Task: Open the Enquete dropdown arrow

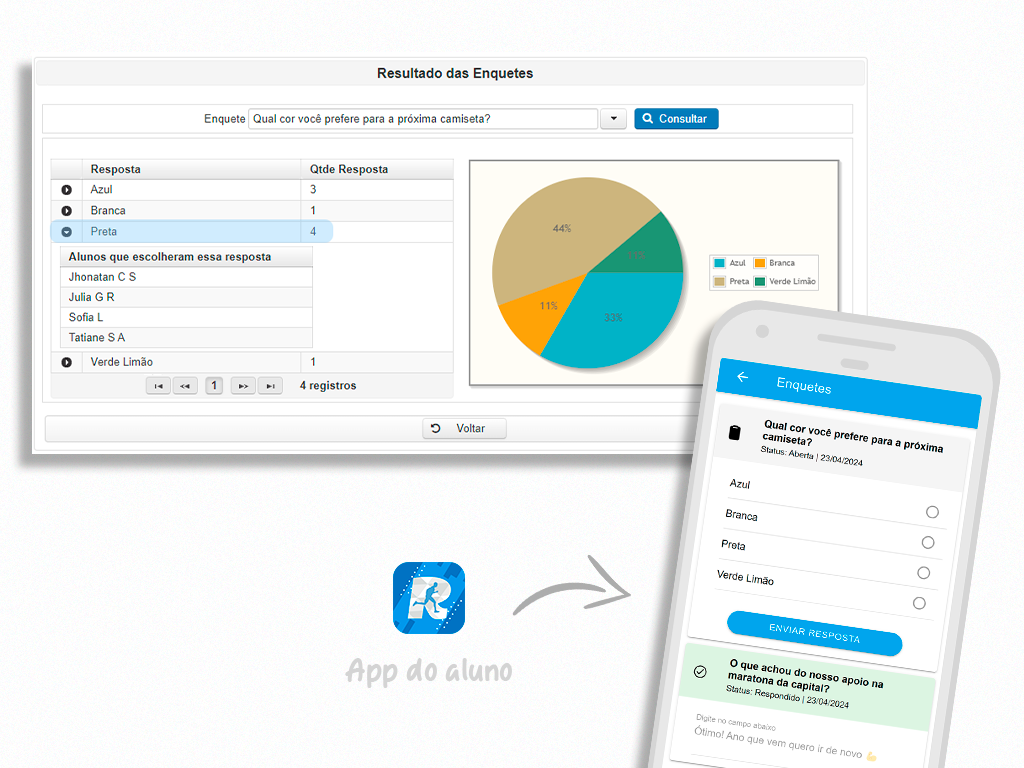Action: pos(613,119)
